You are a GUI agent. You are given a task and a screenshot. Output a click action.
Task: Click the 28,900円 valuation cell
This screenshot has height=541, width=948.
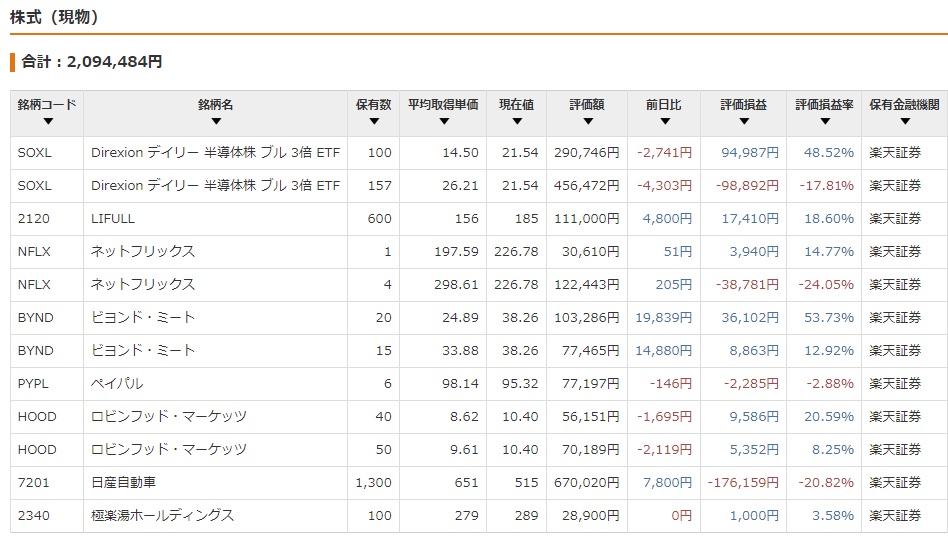pos(591,516)
